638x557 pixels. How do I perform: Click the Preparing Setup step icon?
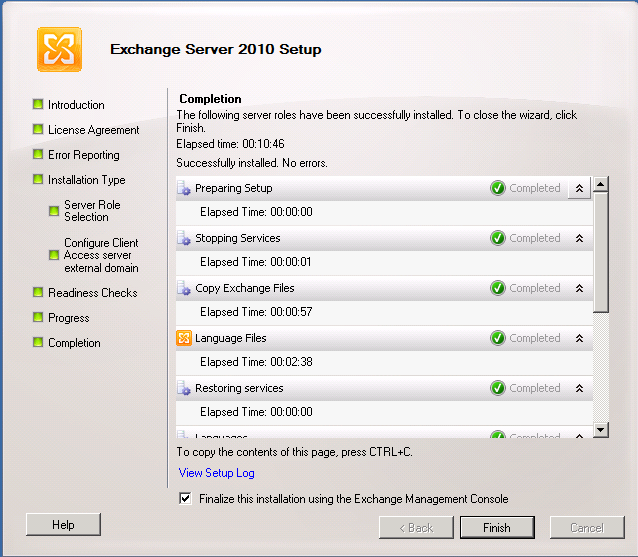184,188
